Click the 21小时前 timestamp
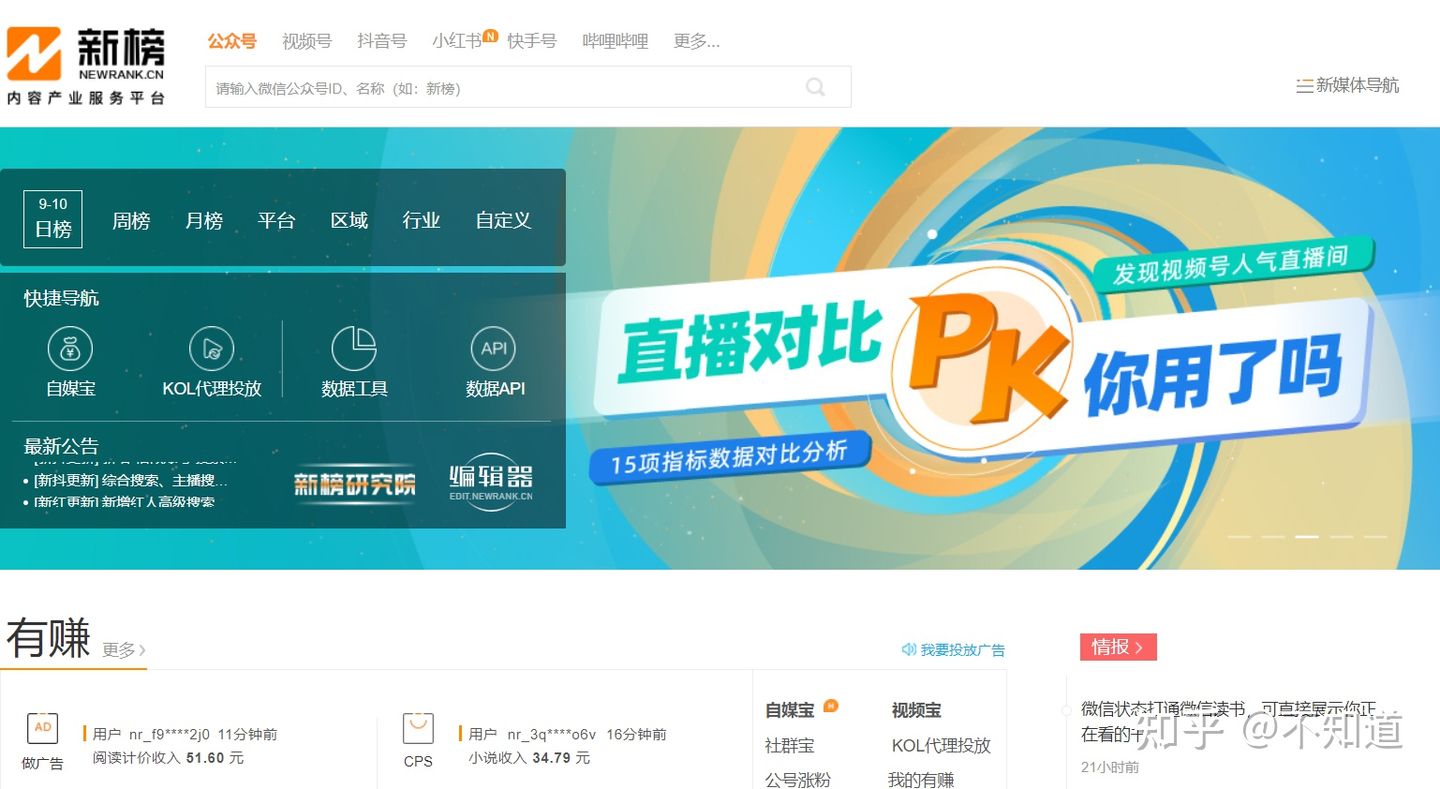 1110,767
